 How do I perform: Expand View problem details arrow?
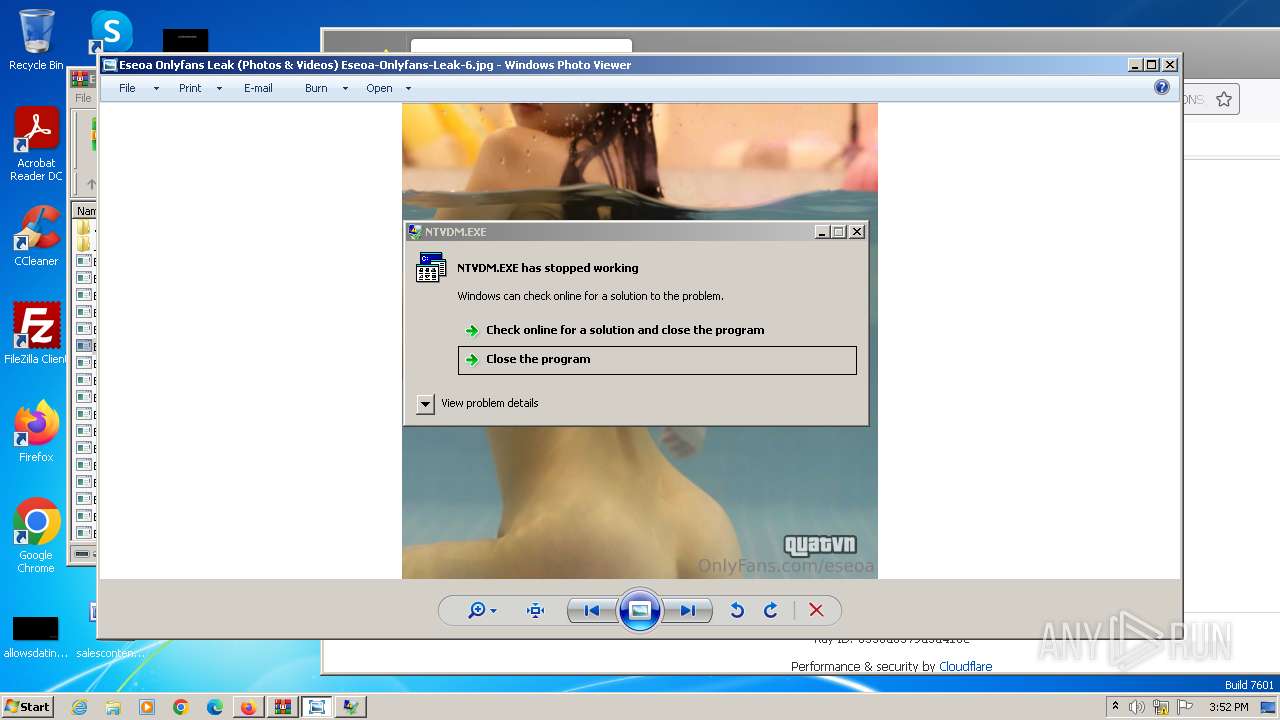pyautogui.click(x=425, y=403)
